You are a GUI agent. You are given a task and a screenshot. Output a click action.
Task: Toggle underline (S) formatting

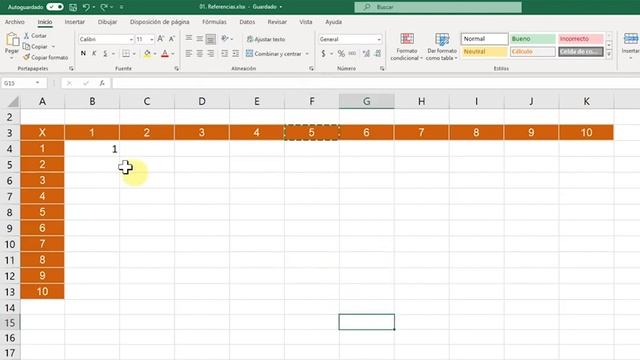[x=105, y=53]
